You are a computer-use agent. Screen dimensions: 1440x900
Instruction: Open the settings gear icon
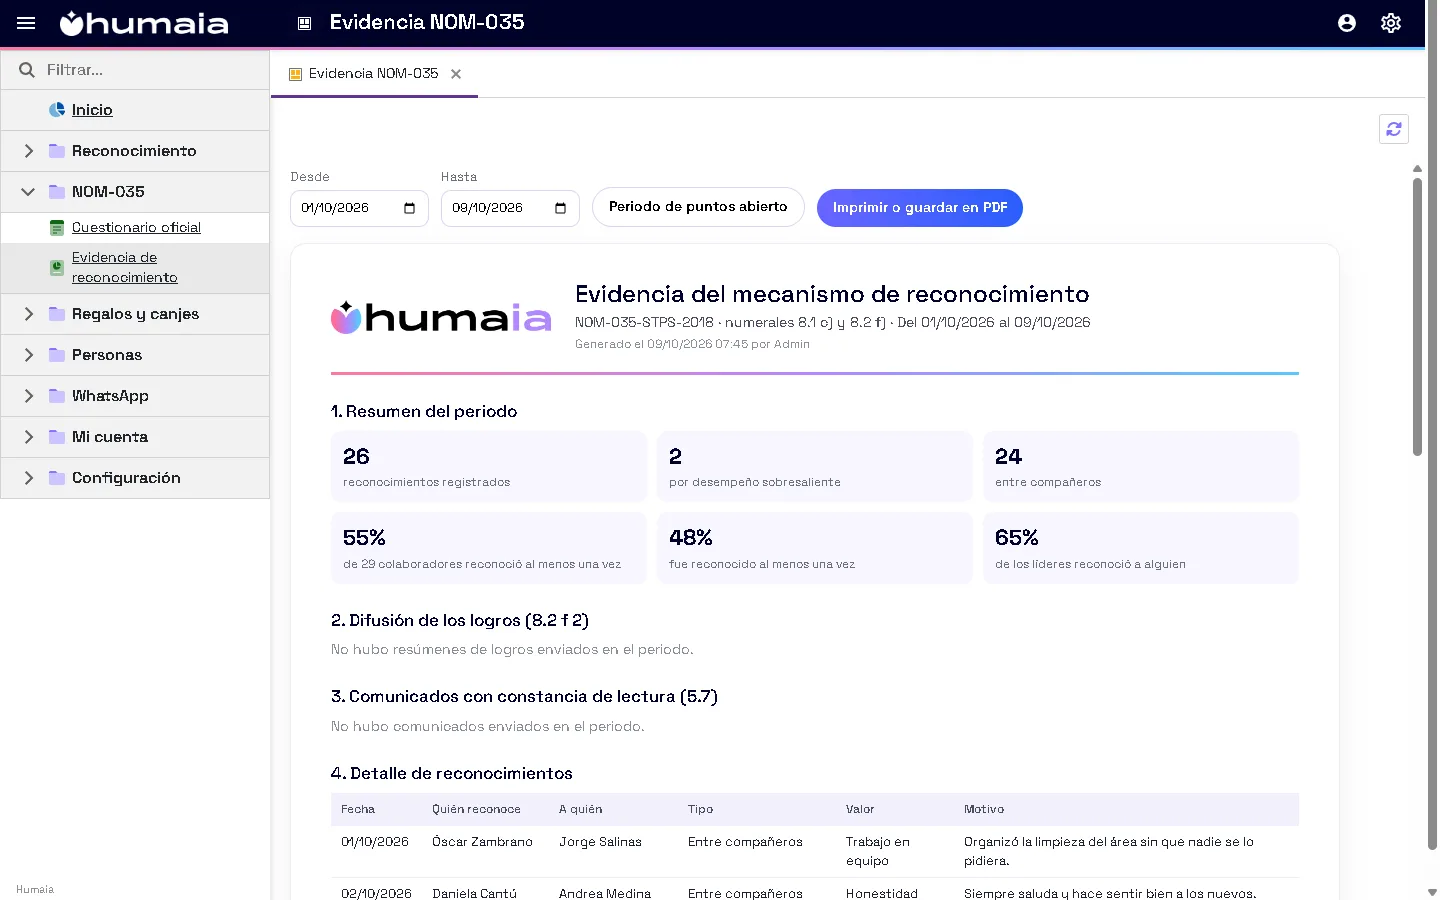[1391, 23]
